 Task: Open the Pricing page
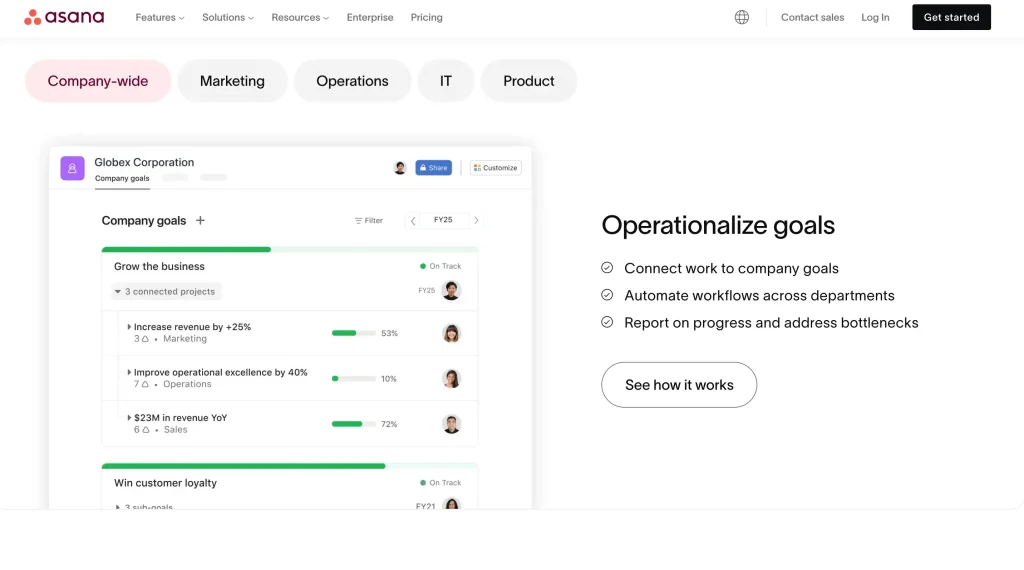426,18
